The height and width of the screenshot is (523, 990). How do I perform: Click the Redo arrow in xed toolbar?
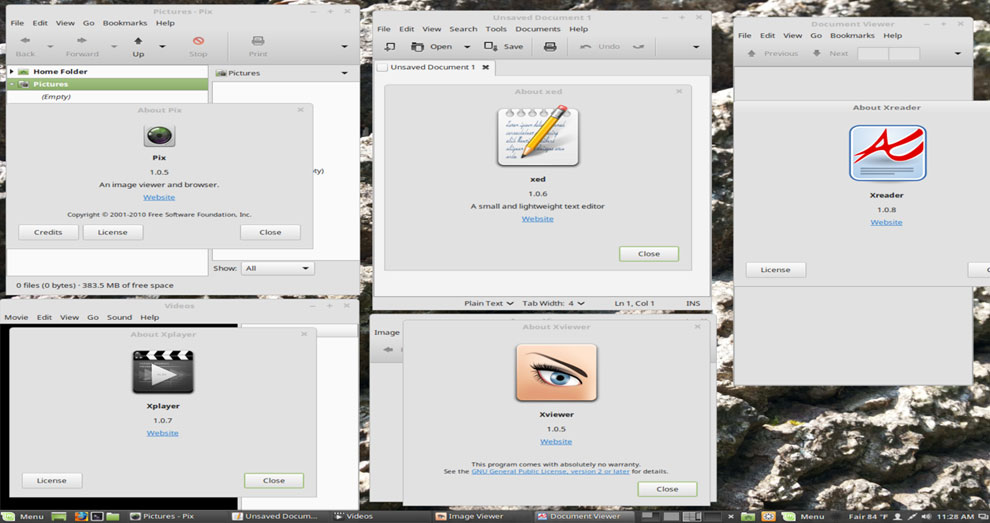638,47
